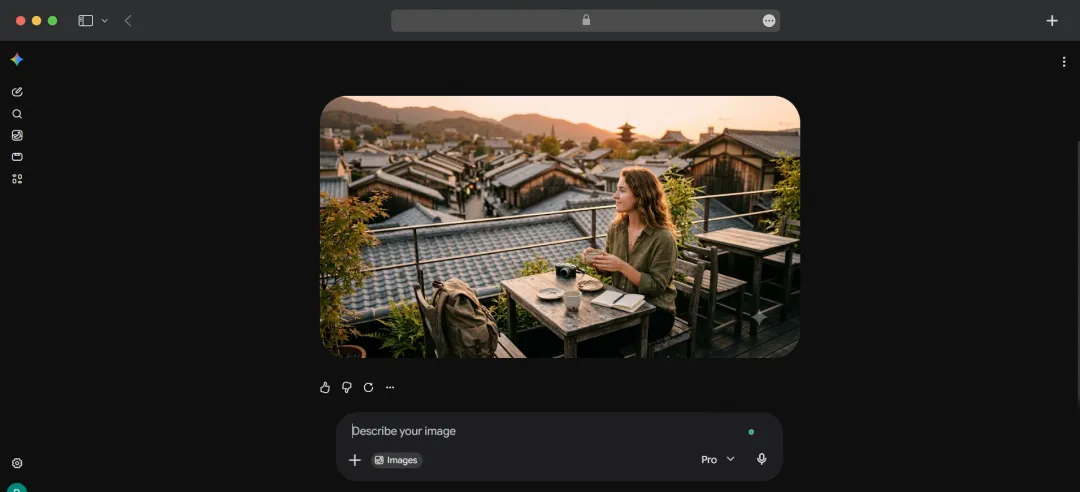Open the account avatar at bottom left
Screen dimensions: 1080x492
17,487
